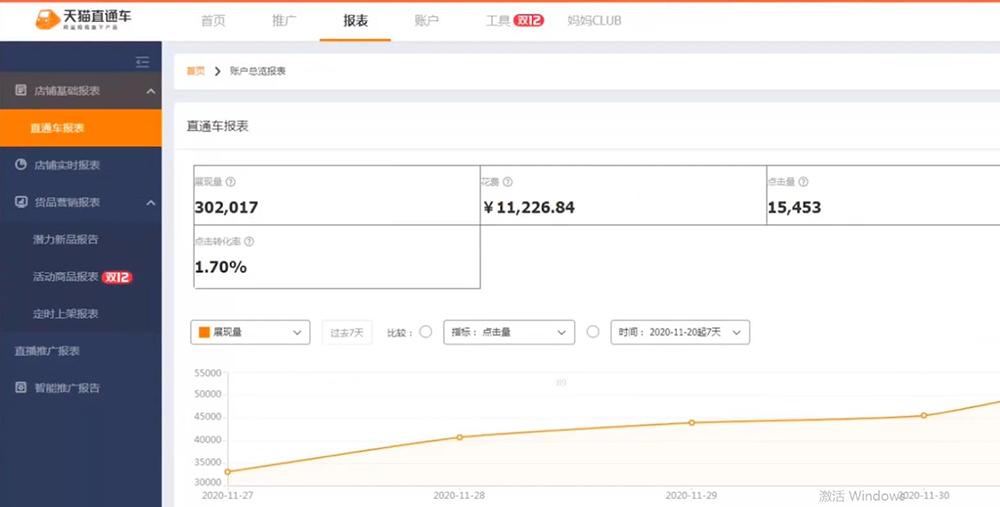1000x507 pixels.
Task: Collapse the sidebar with the fold icon
Action: [142, 62]
